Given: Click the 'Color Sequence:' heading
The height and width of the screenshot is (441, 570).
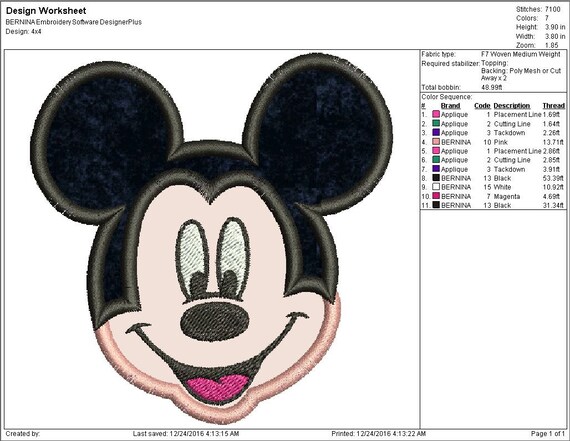Looking at the screenshot, I should pyautogui.click(x=447, y=97).
